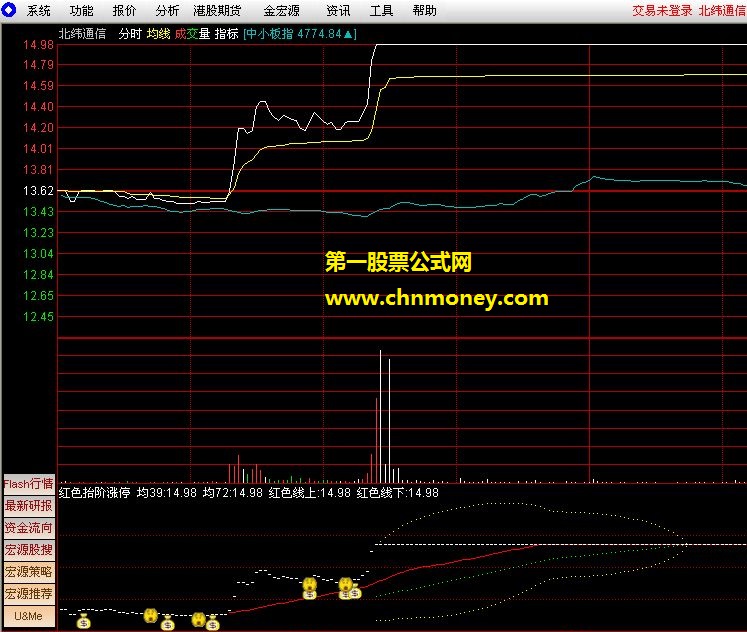This screenshot has width=747, height=632.
Task: Open the 金宏源 menu
Action: (x=282, y=10)
